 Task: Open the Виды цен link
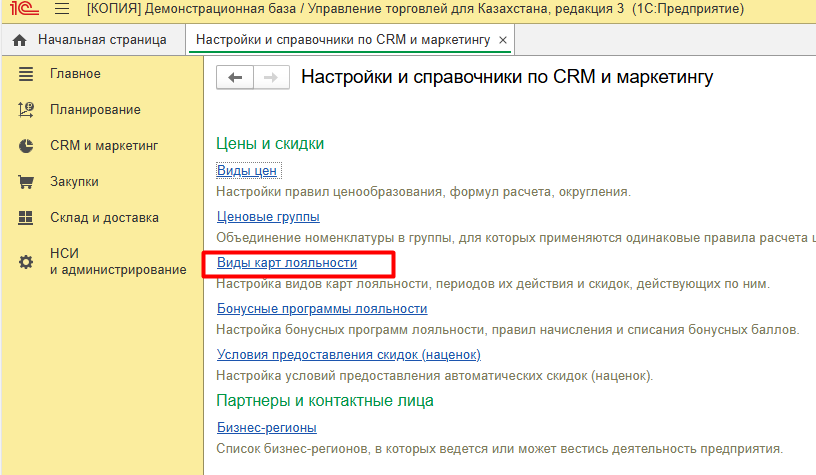point(247,171)
